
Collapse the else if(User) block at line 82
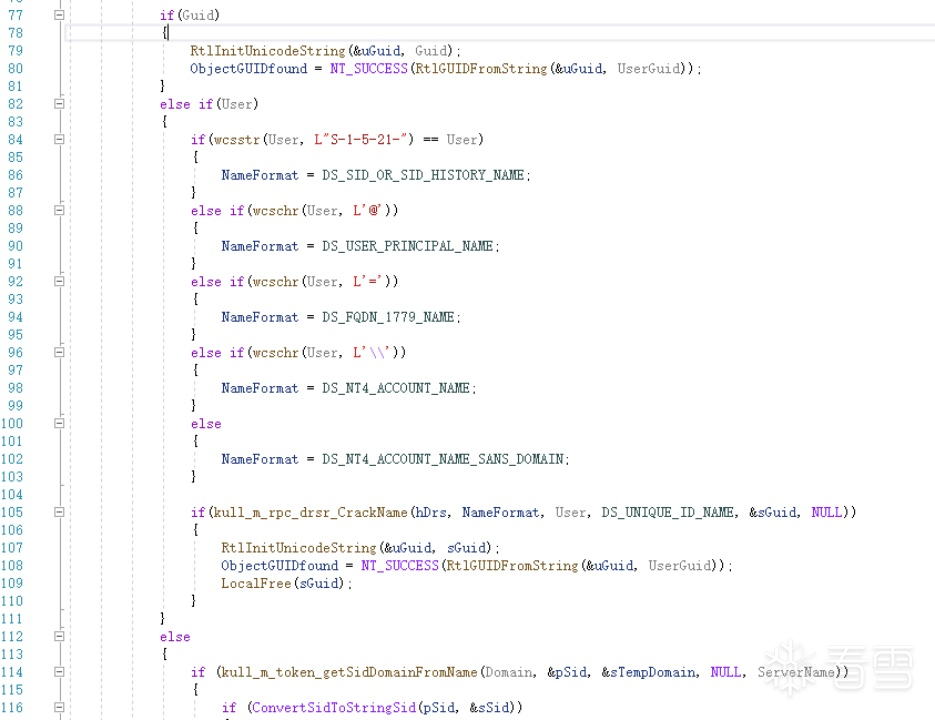(59, 104)
